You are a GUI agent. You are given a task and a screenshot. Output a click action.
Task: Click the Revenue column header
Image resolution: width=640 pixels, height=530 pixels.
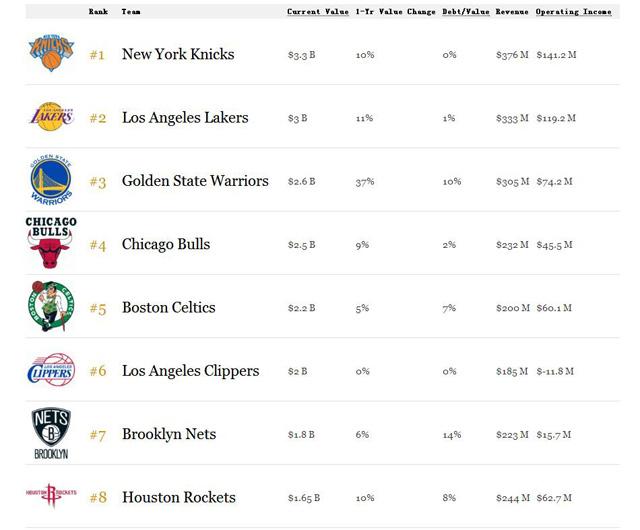tap(513, 12)
